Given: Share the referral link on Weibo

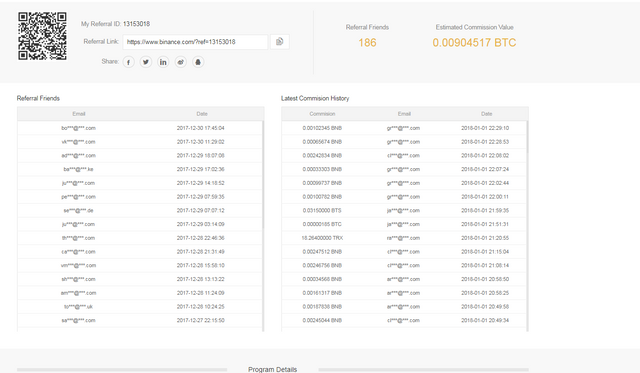Looking at the screenshot, I should pyautogui.click(x=180, y=62).
